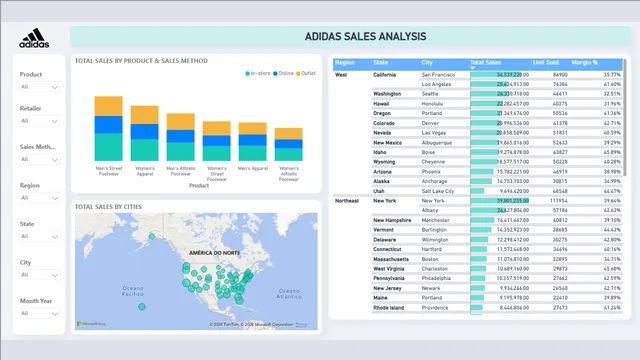Sort by Unit Sold column header
The height and width of the screenshot is (360, 640).
pos(546,62)
